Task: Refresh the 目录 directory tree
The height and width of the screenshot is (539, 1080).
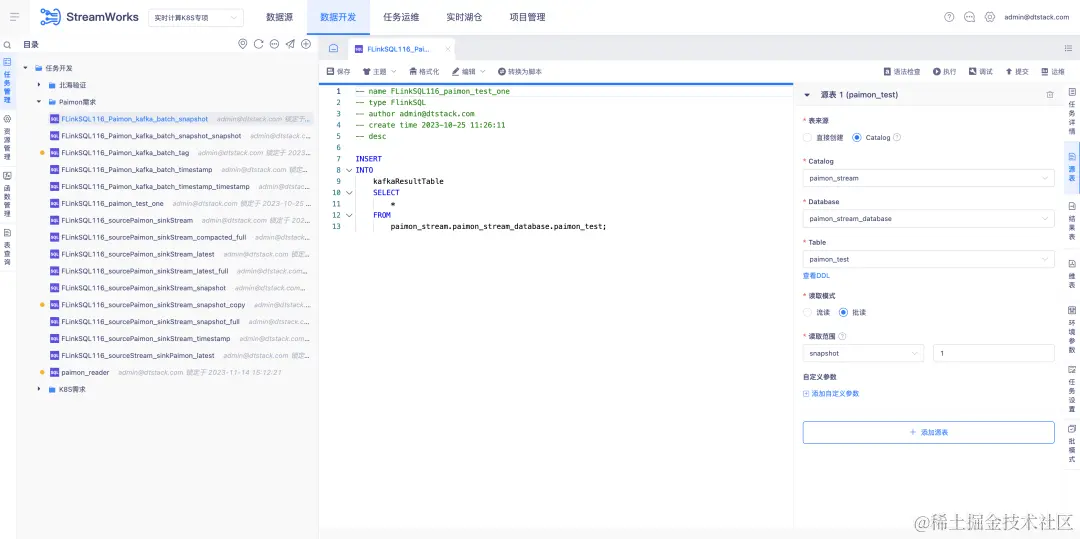Action: point(258,44)
